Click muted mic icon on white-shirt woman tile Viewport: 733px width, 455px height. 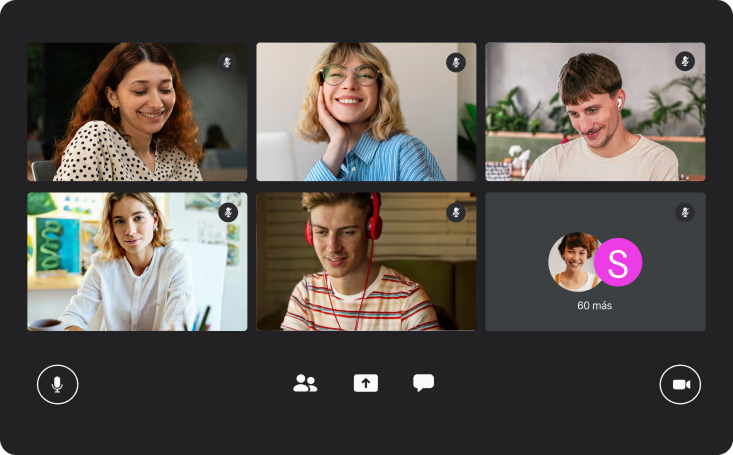(x=228, y=212)
